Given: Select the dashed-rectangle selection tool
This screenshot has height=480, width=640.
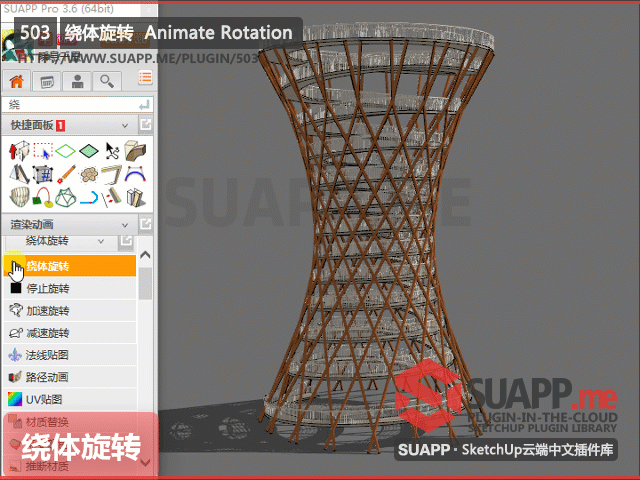Looking at the screenshot, I should coord(43,150).
